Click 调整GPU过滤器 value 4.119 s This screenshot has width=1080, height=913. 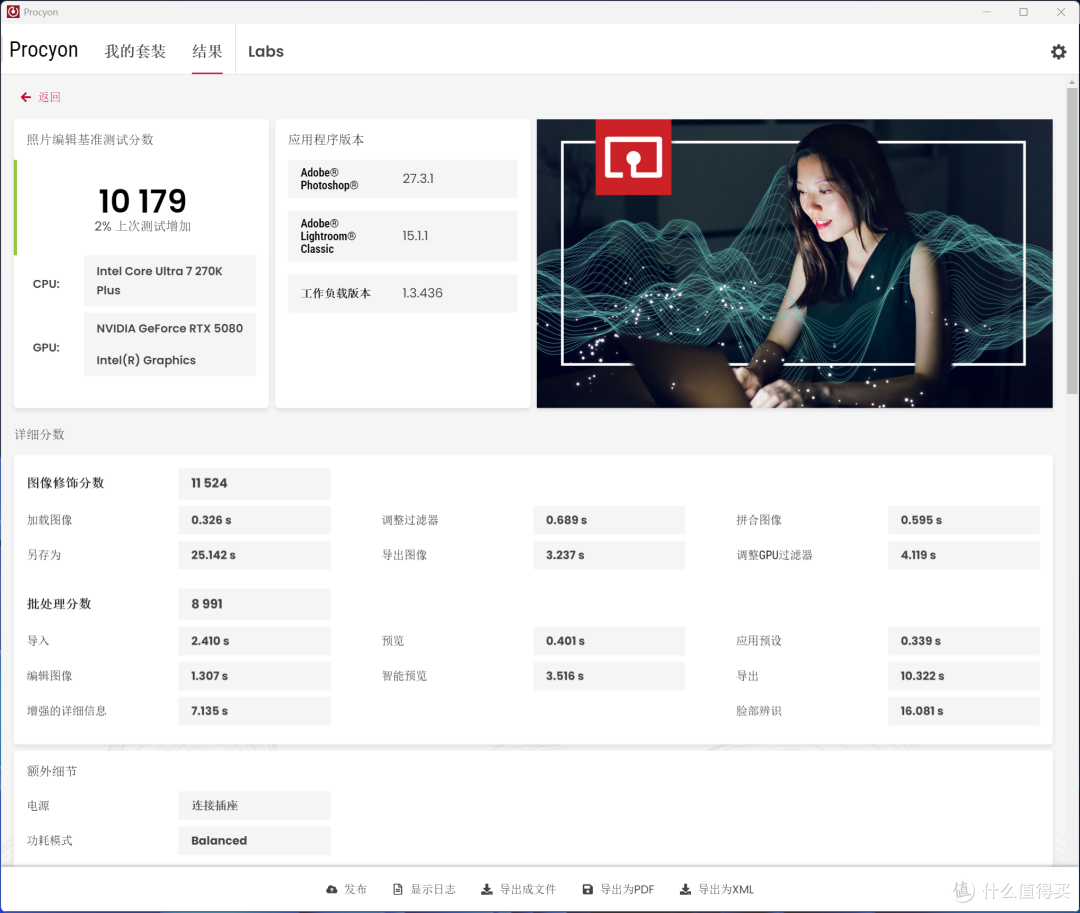point(964,555)
